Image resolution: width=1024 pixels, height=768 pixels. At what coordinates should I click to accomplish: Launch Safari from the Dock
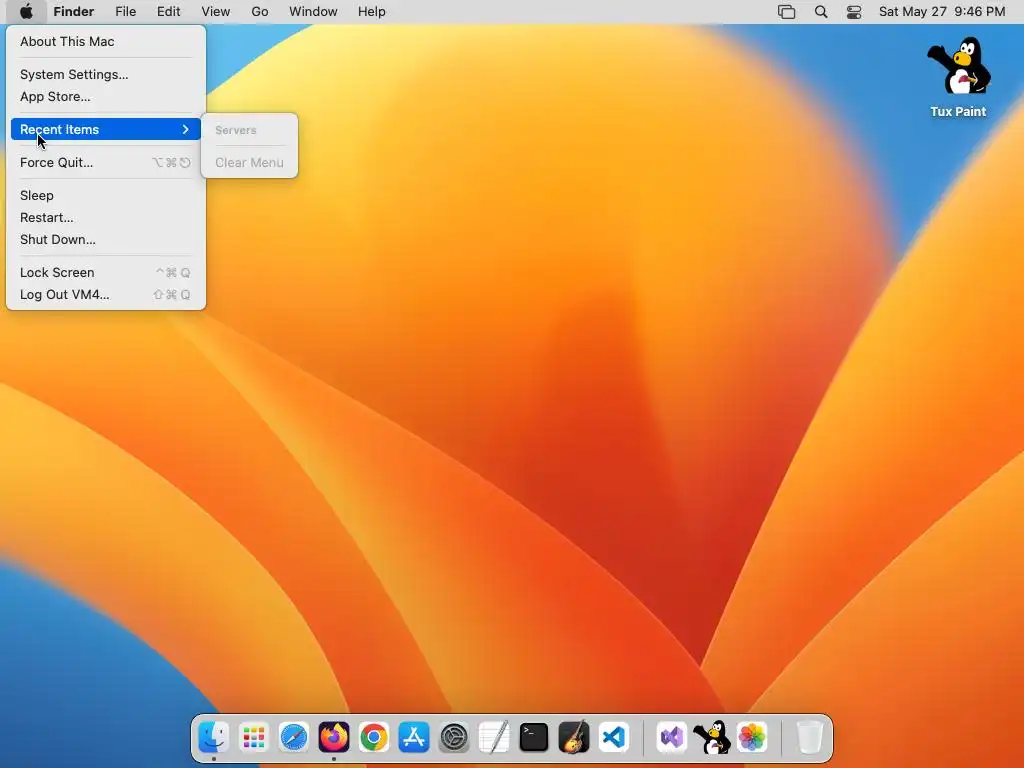pyautogui.click(x=294, y=738)
